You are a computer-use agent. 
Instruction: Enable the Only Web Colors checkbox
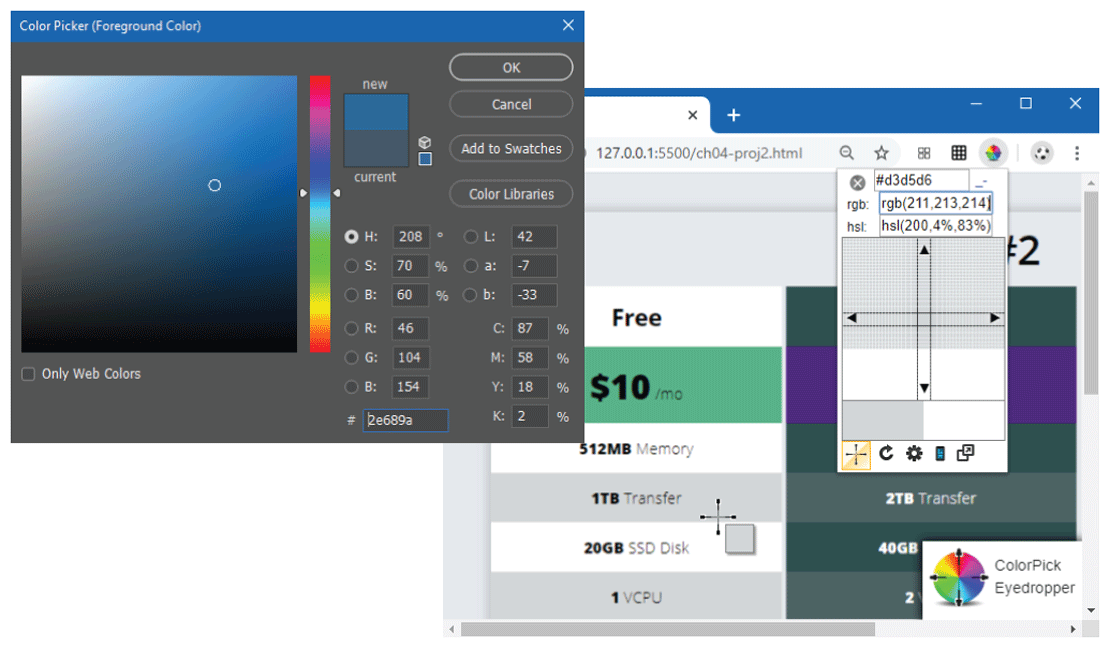[28, 374]
